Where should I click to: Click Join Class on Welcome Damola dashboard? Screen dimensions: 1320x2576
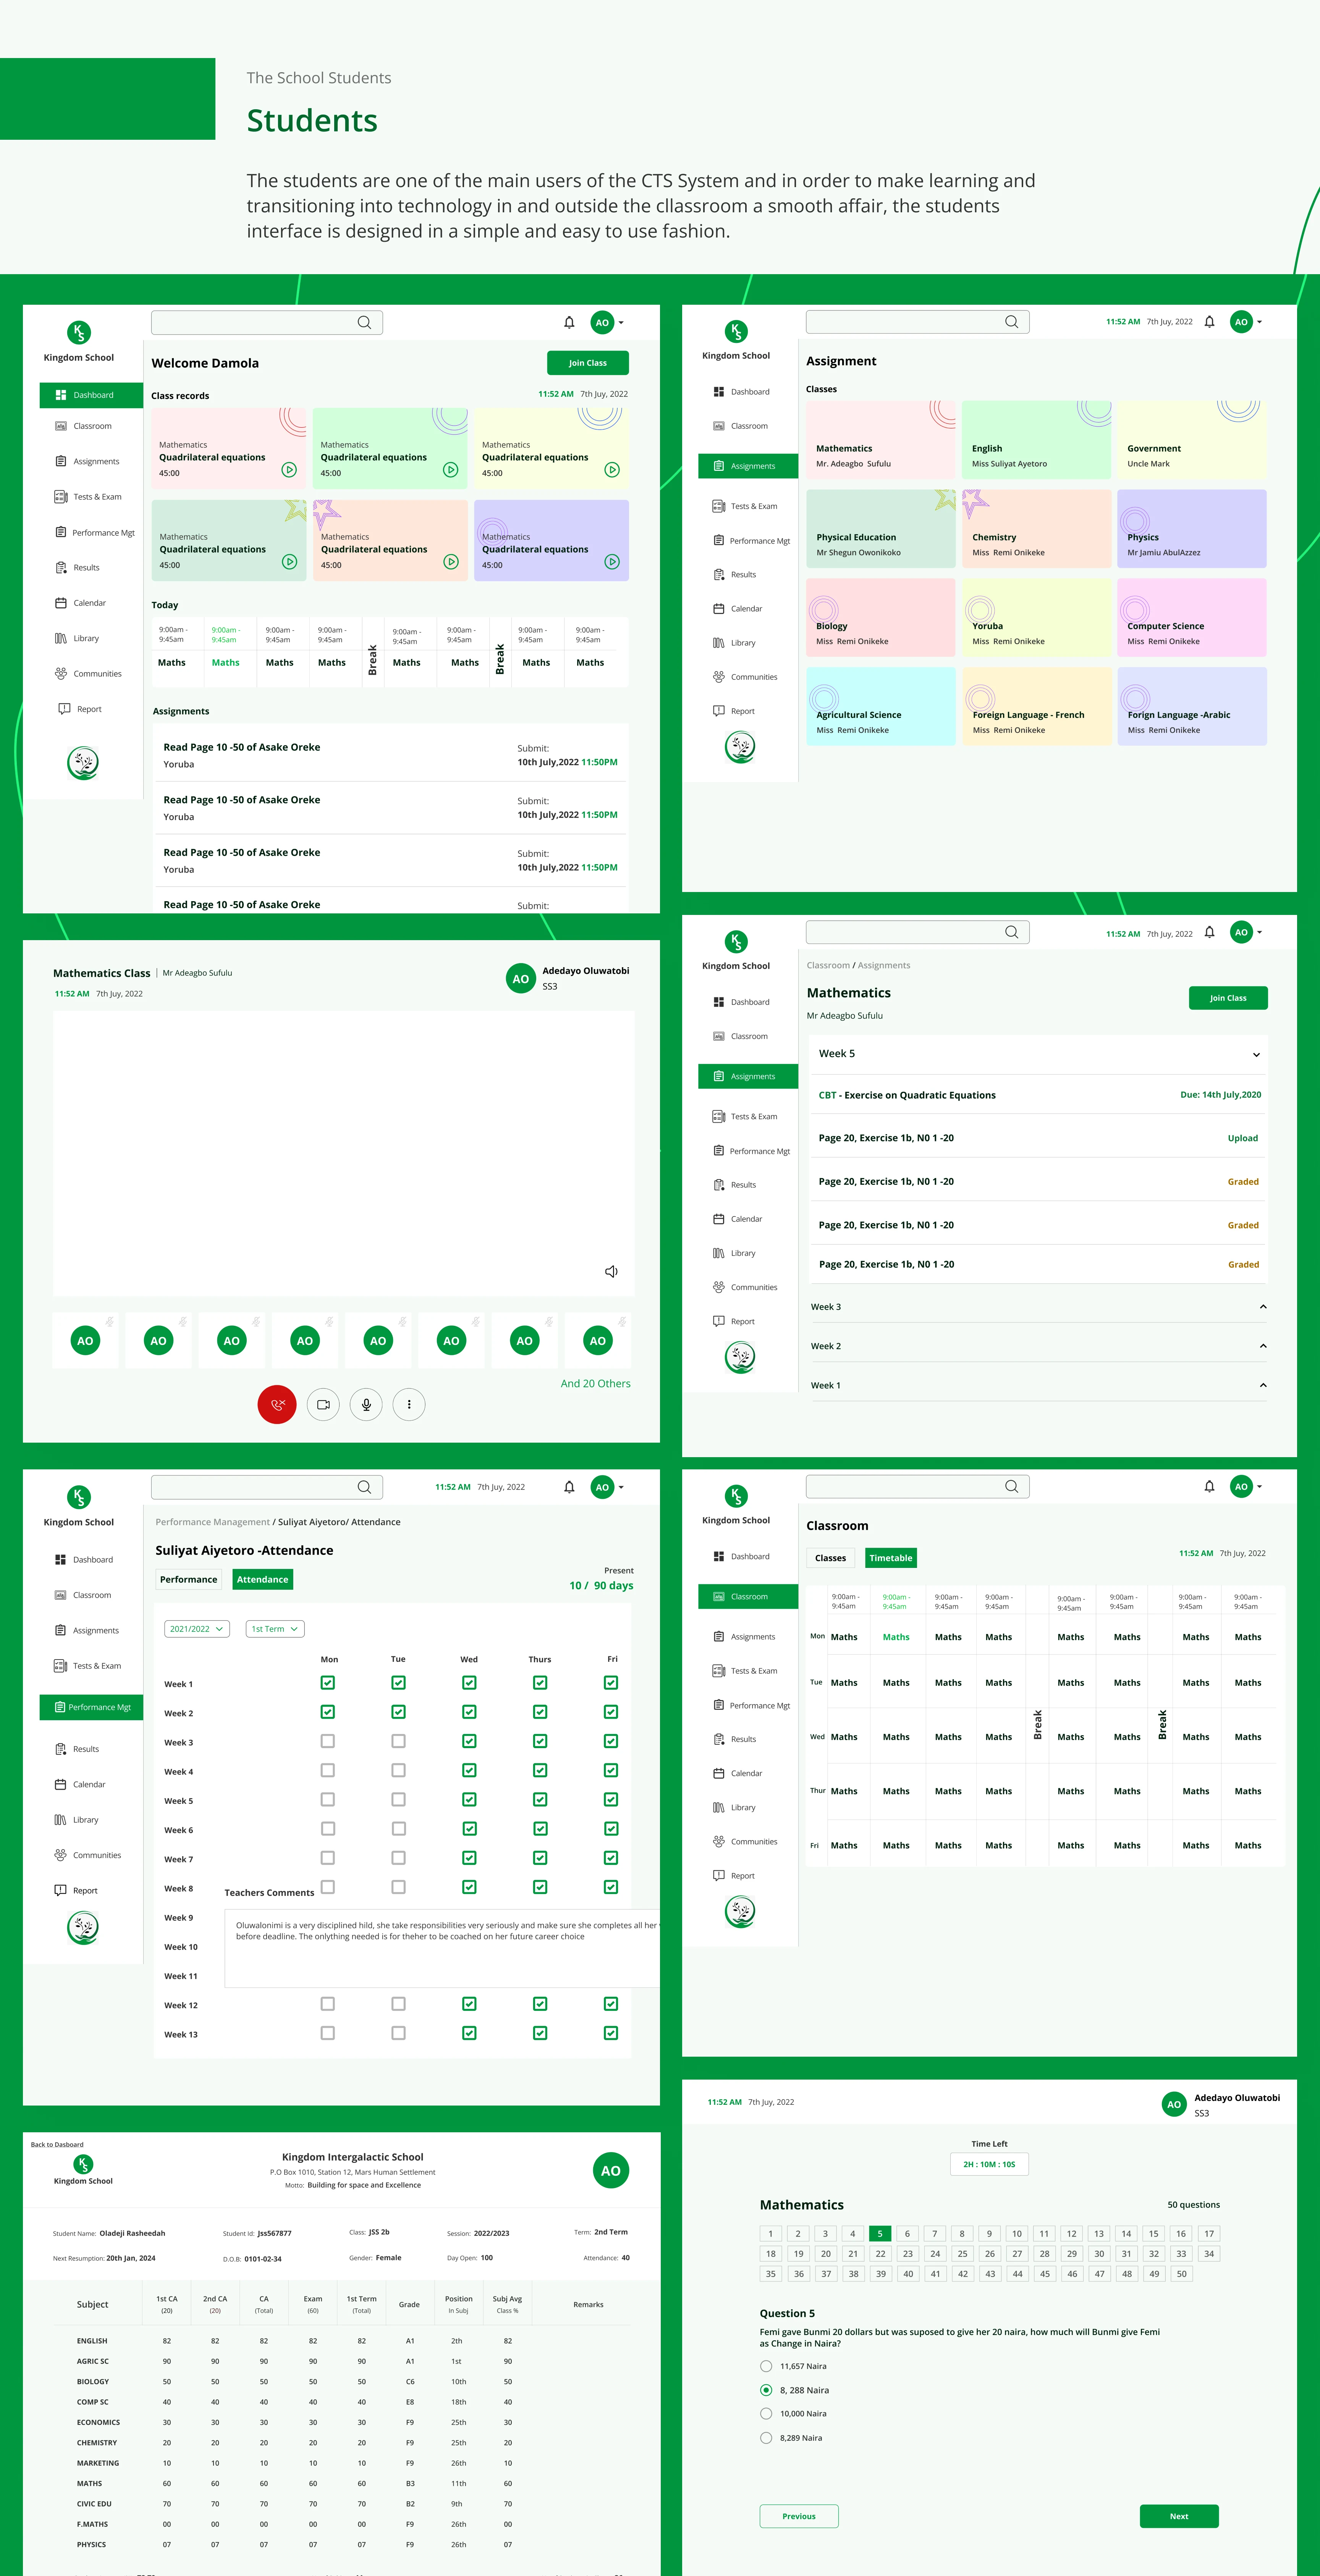pyautogui.click(x=588, y=363)
